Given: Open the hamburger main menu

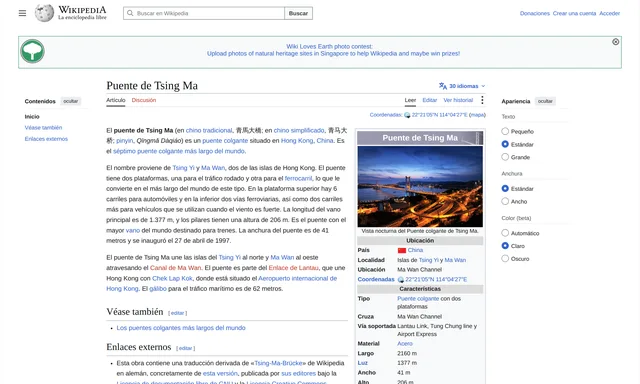Looking at the screenshot, I should [22, 13].
